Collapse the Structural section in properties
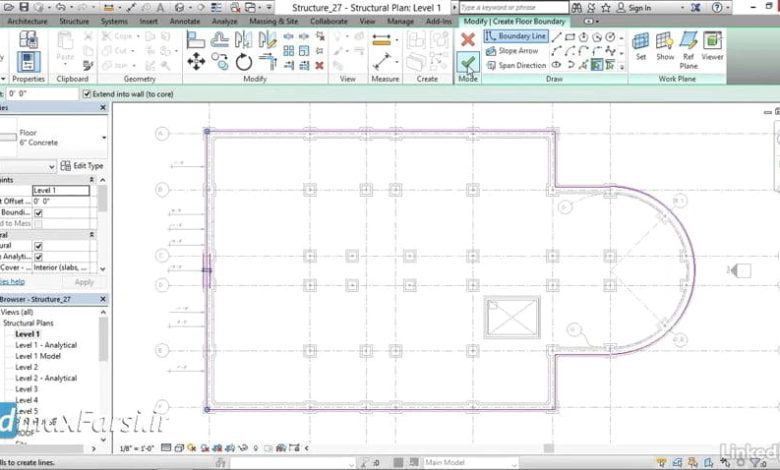 point(92,234)
